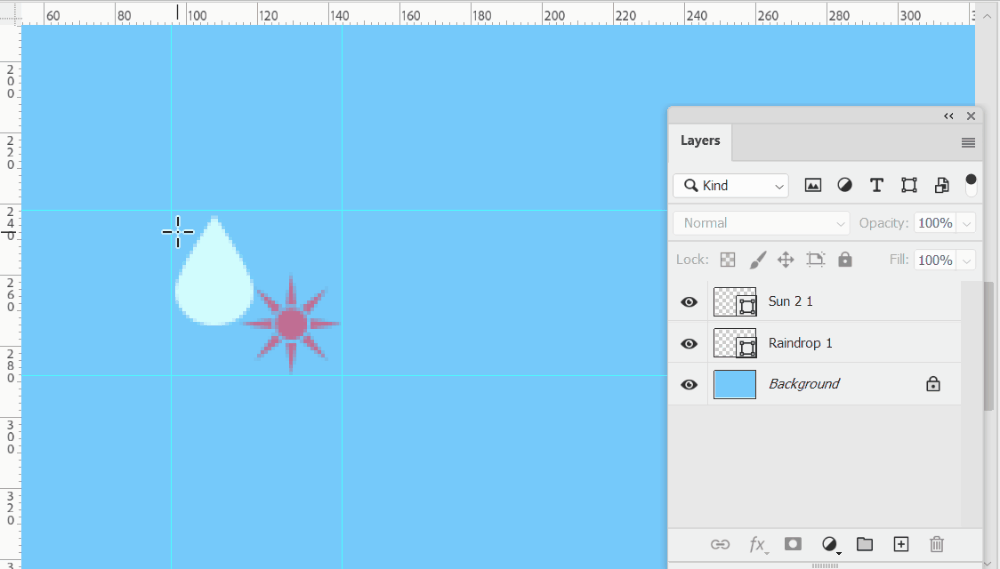Hide the Sun 2 1 layer
The image size is (1000, 569).
(689, 302)
